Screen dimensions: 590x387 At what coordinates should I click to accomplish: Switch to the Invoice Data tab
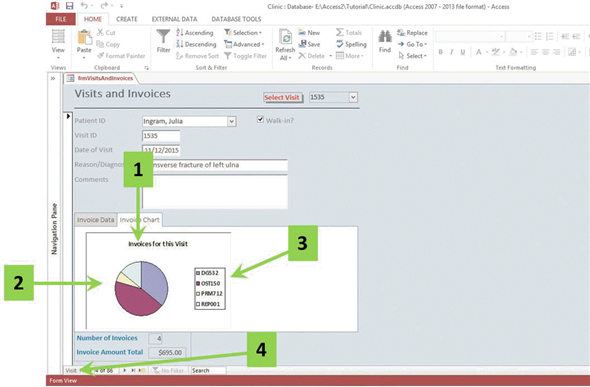click(x=96, y=220)
